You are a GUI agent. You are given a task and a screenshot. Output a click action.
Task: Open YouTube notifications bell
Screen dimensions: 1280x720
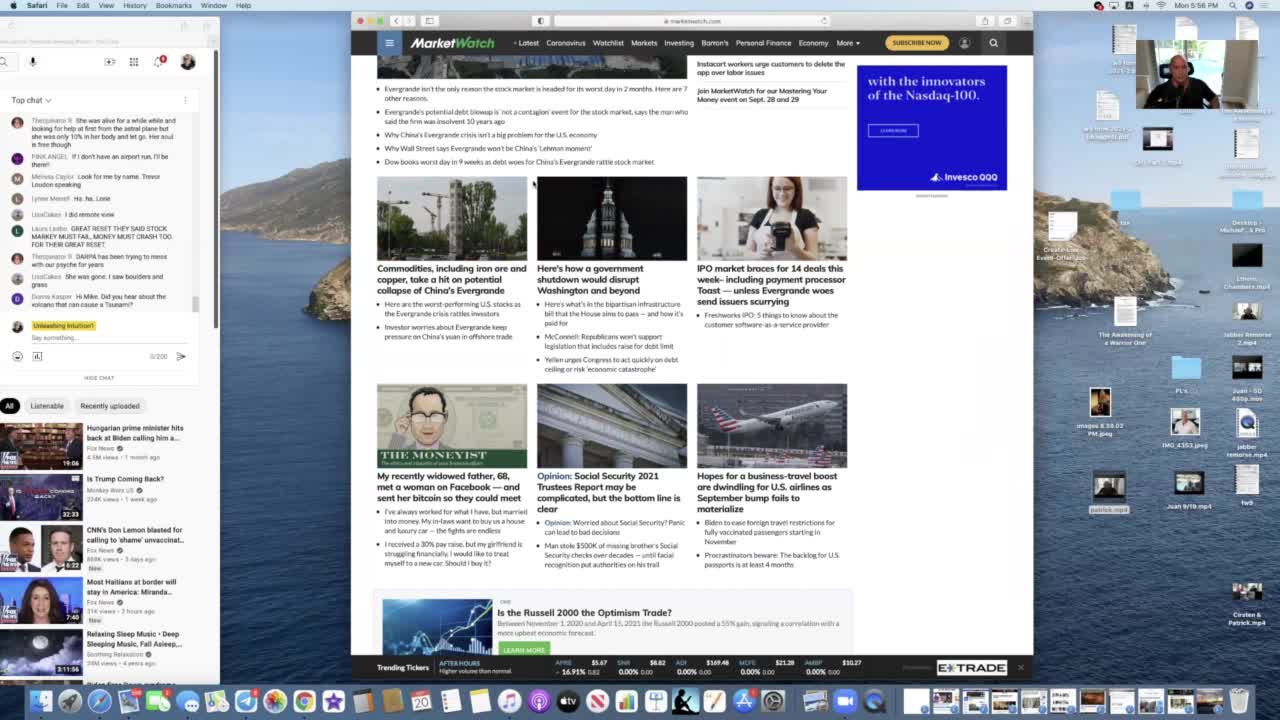[159, 62]
